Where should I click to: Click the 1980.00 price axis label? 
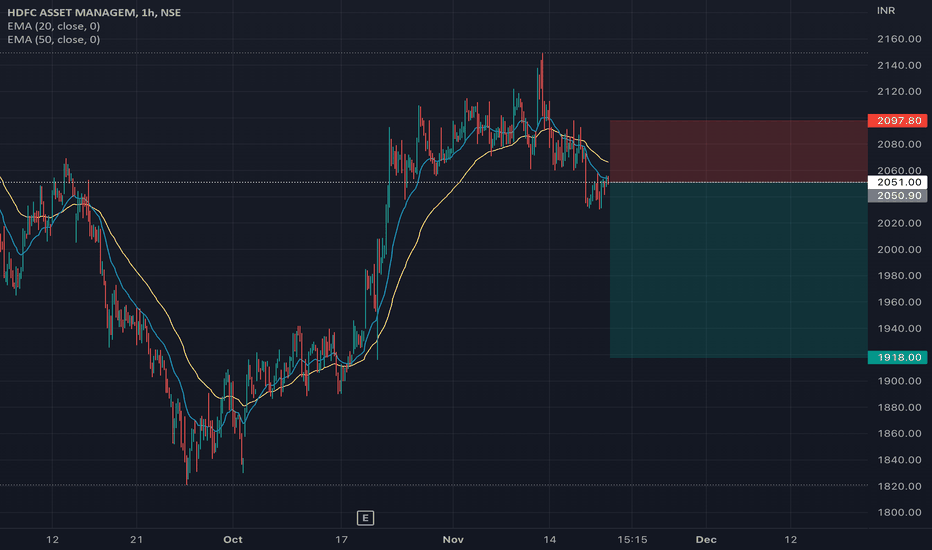(x=899, y=276)
